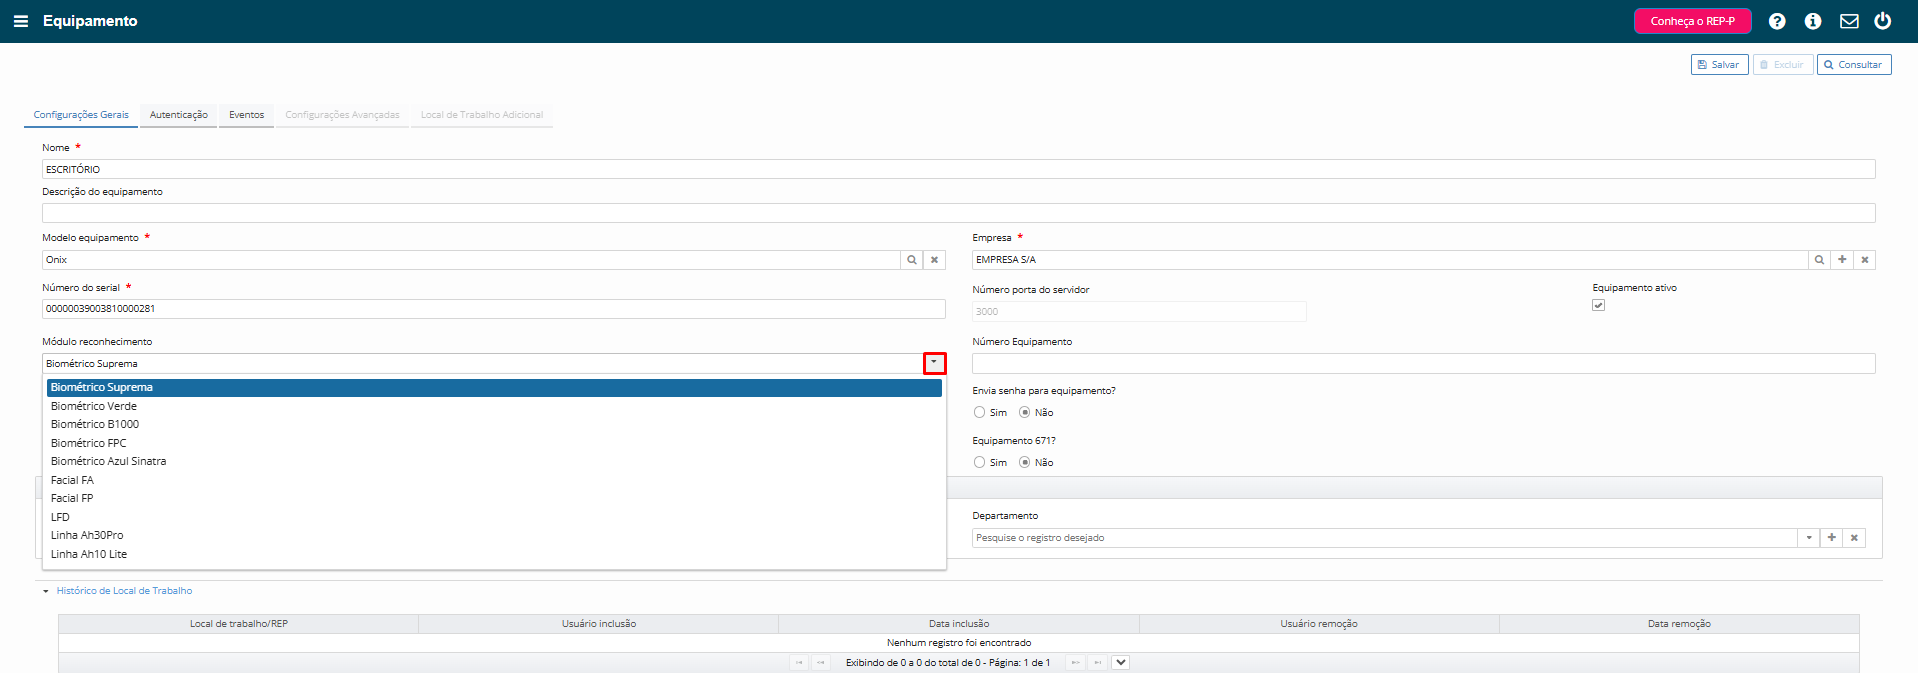Save the equipment with Salvar button

(1719, 65)
